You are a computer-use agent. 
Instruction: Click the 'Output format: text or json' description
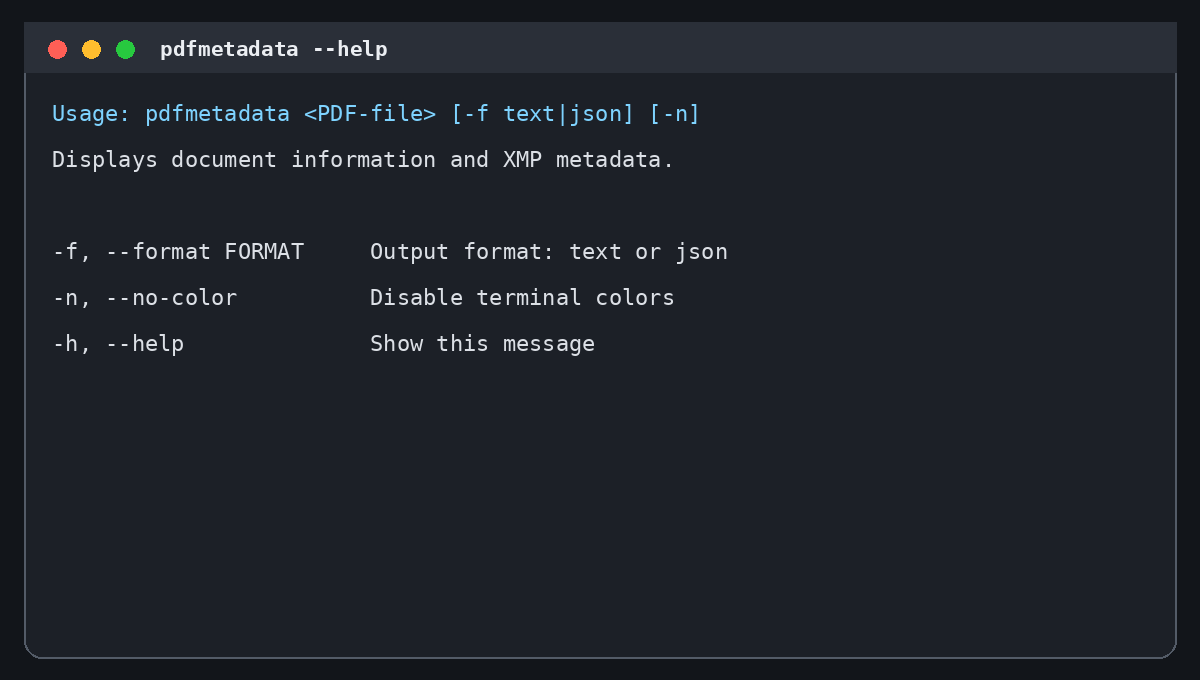(x=549, y=252)
